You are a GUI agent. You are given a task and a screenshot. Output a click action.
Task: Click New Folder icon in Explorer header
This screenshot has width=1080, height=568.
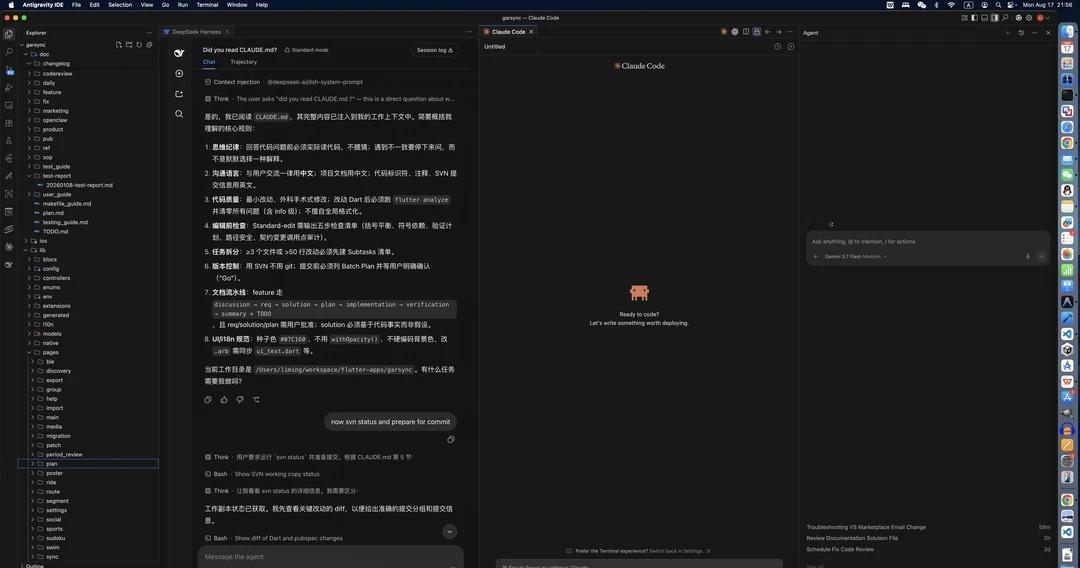point(129,45)
